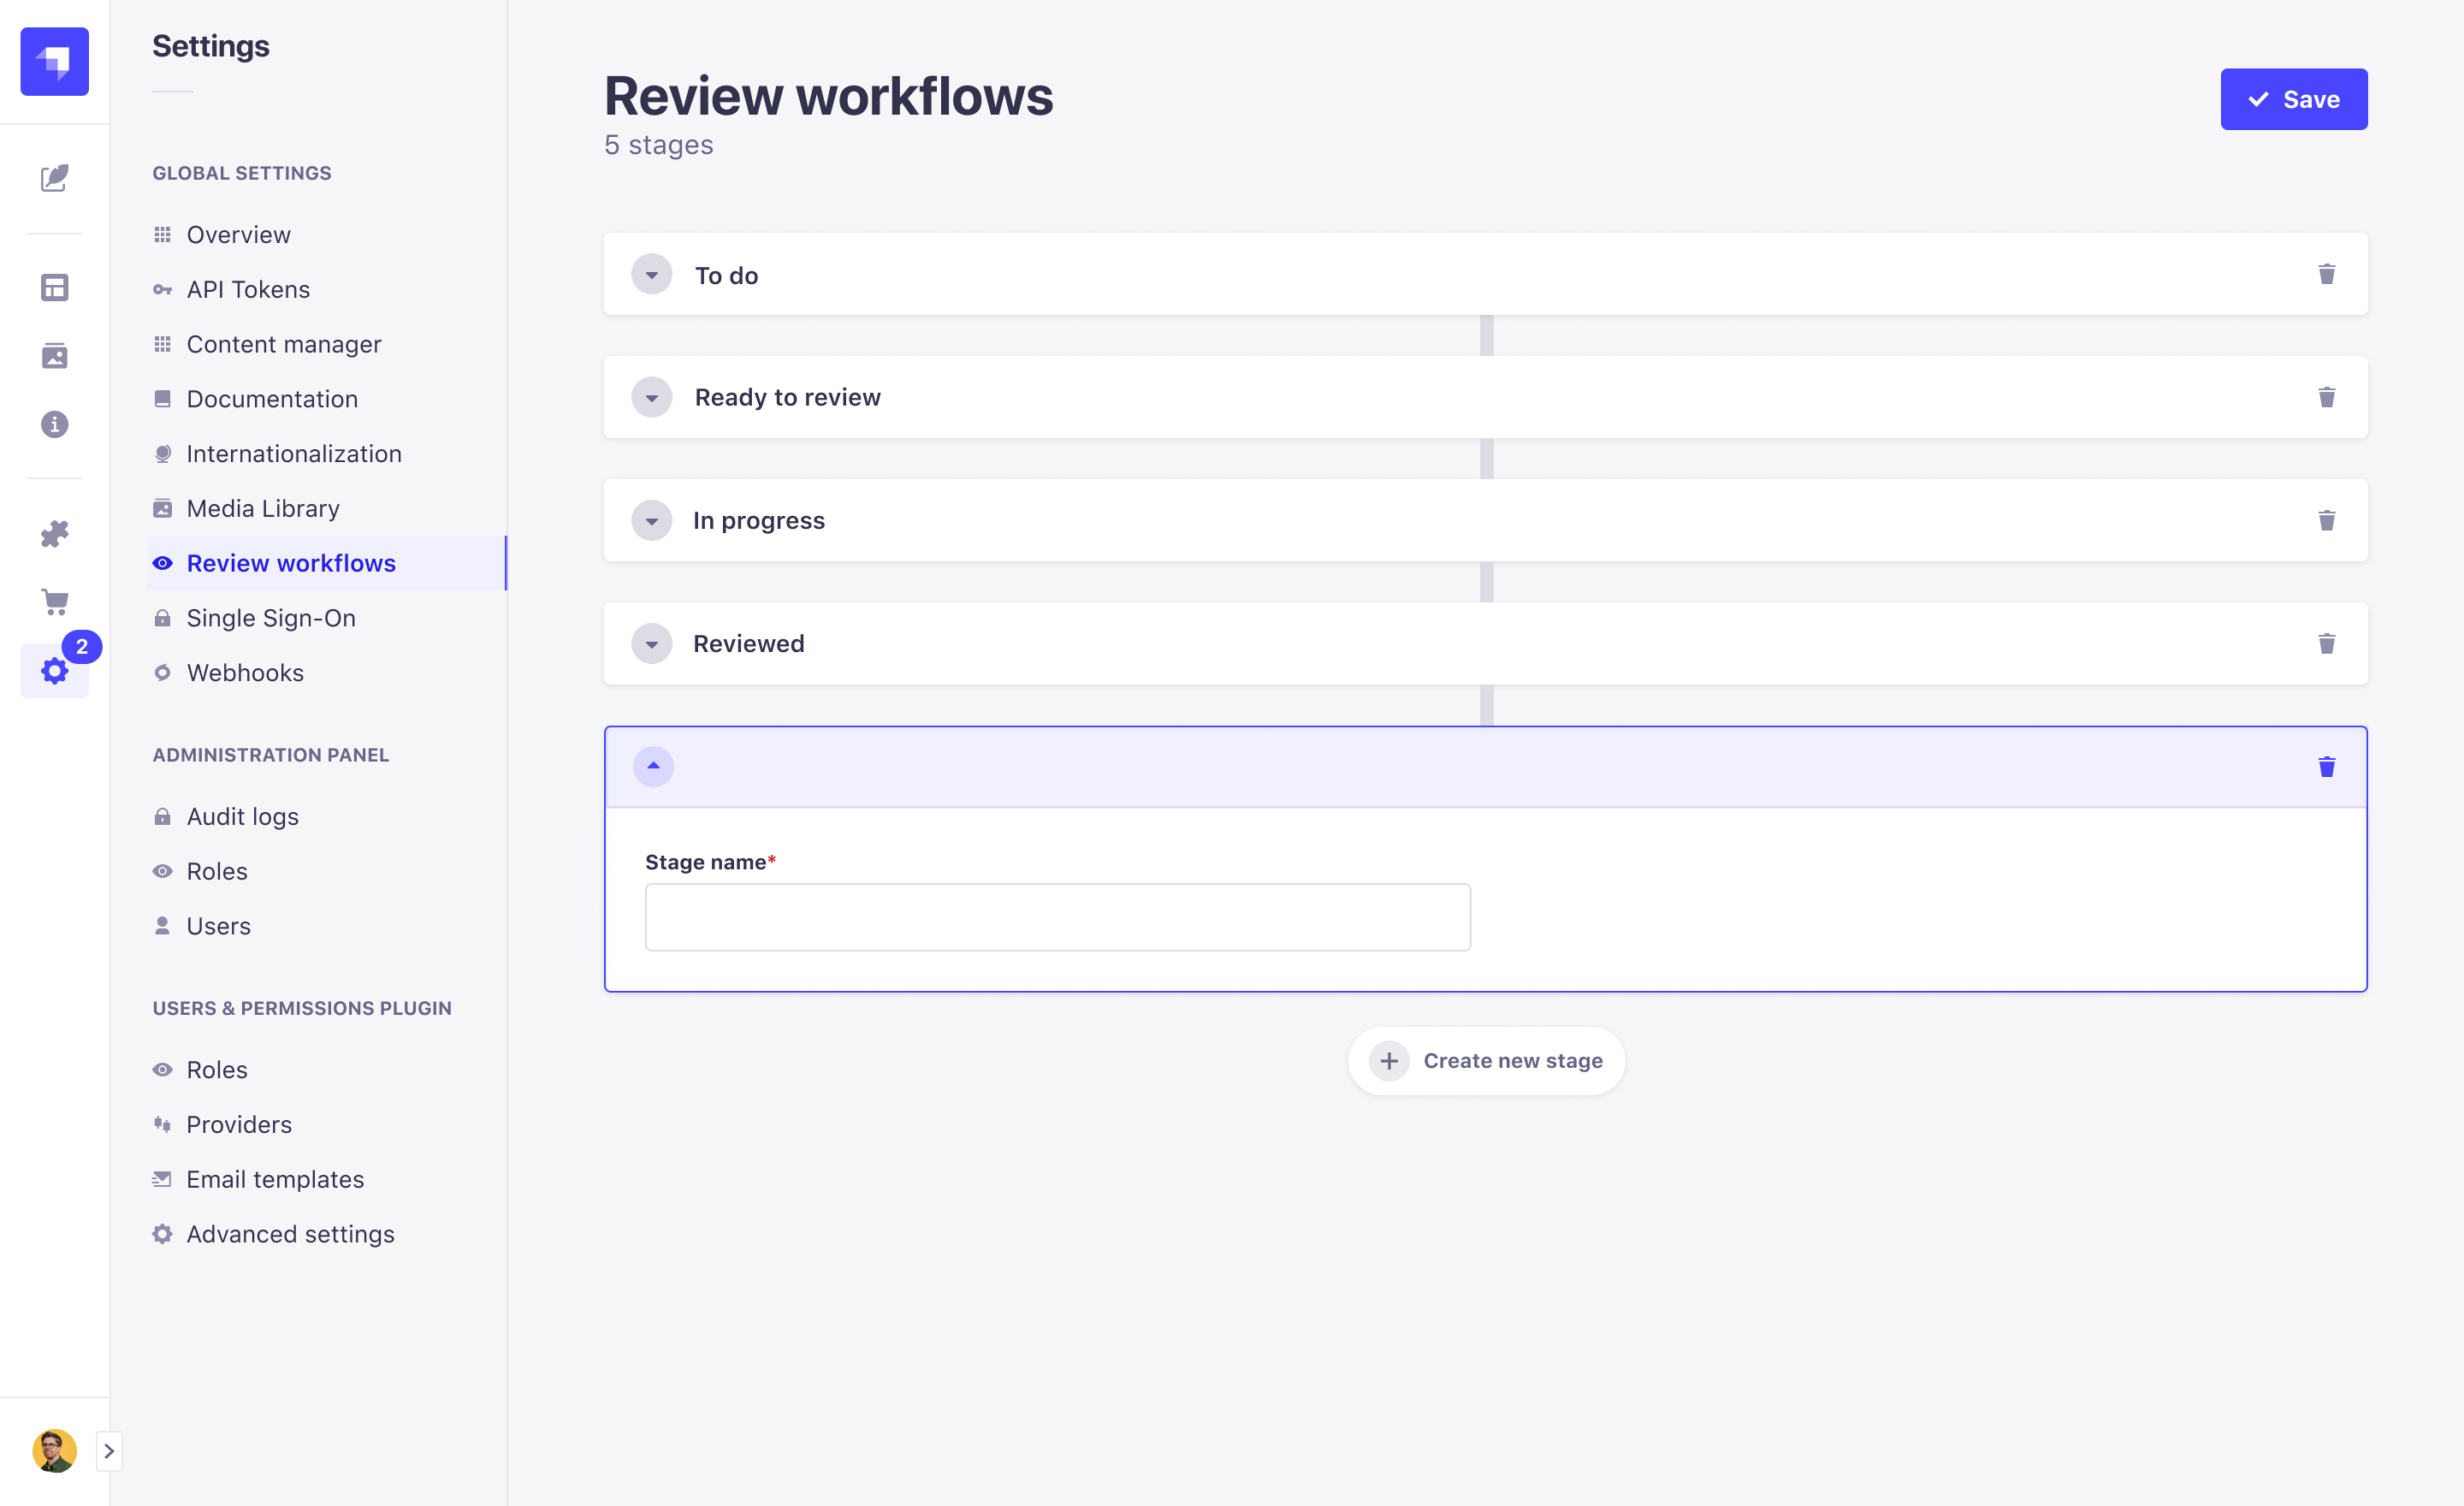Screen dimensions: 2464x1506
Task: Open Content-Type Builder layout icon
Action: [54, 288]
